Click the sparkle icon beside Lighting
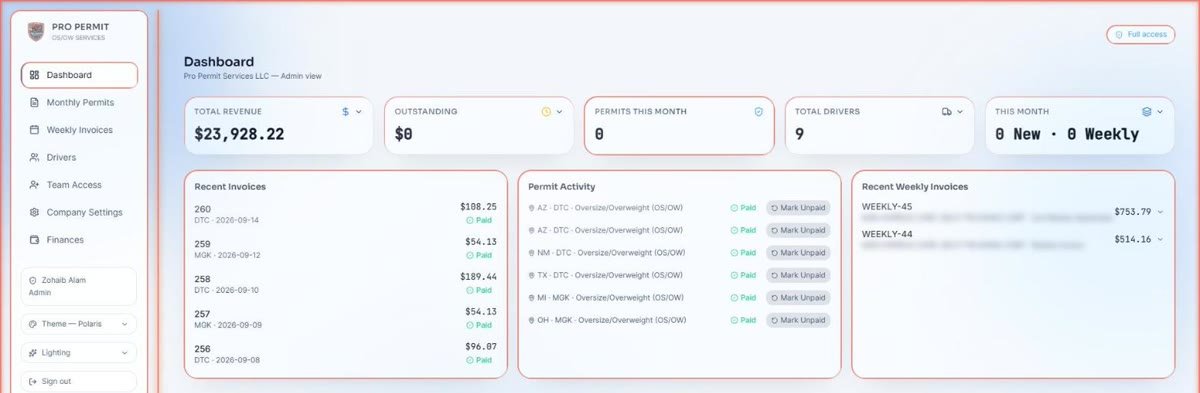This screenshot has height=393, width=1200. (34, 353)
